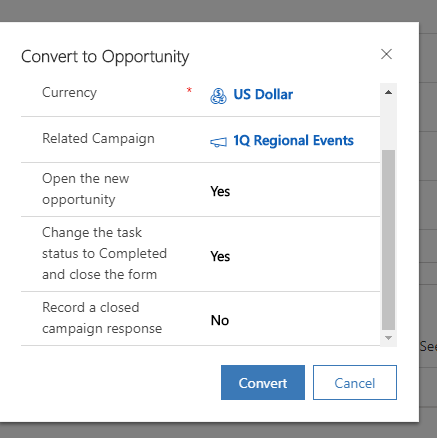Screen dimensions: 437x438
Task: Click the Currency field label
Action: (x=69, y=92)
